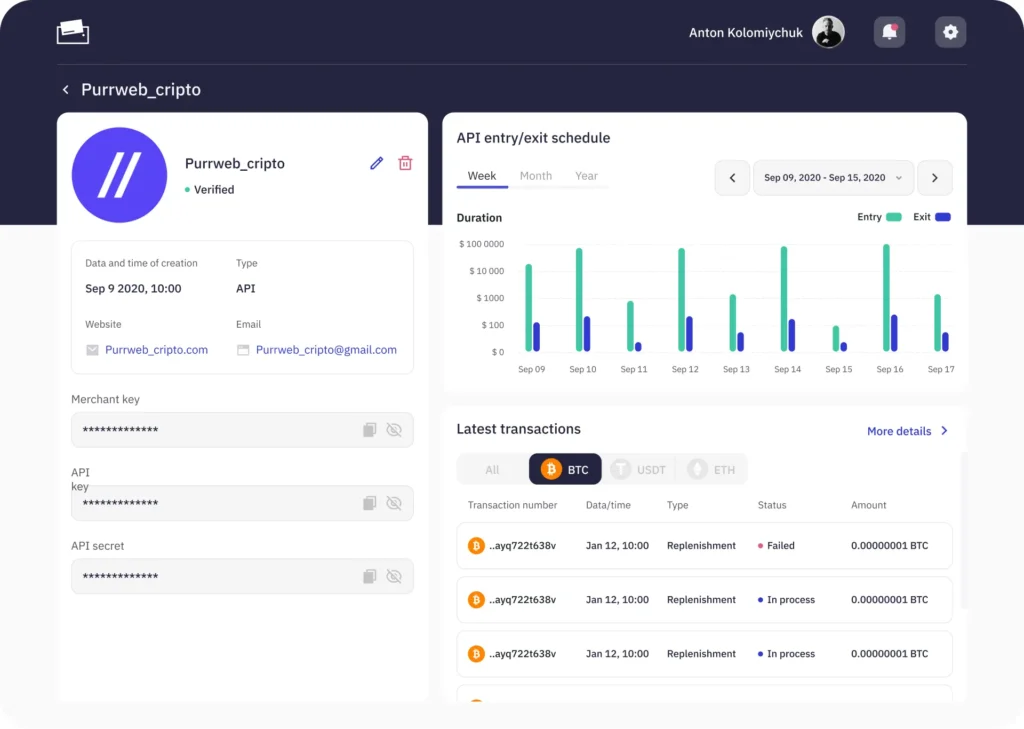The width and height of the screenshot is (1024, 729).
Task: Click the green Entry legend swatch
Action: coord(893,217)
